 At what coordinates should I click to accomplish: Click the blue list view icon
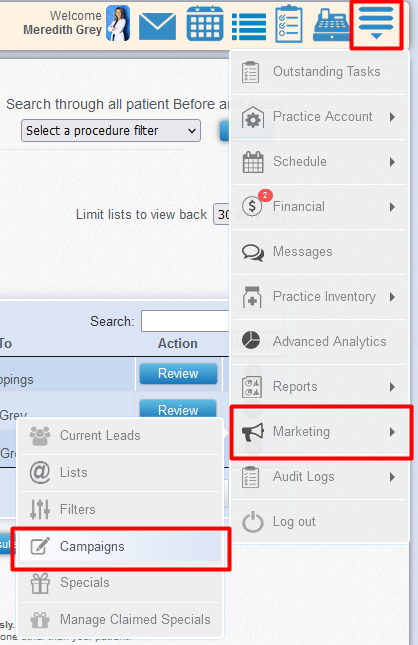(x=249, y=27)
